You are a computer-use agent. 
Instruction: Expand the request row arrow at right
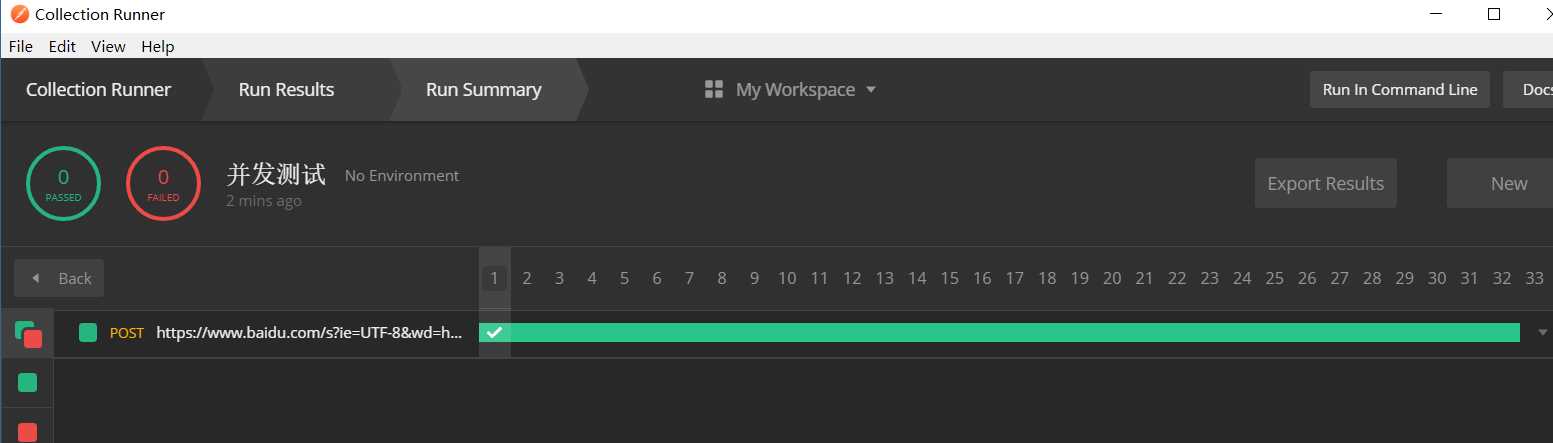(1542, 333)
